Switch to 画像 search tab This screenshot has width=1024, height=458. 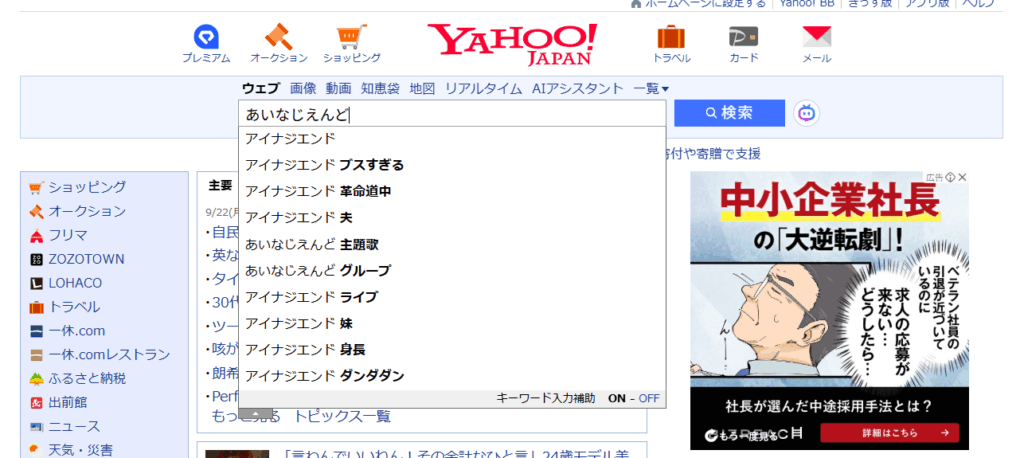point(303,88)
